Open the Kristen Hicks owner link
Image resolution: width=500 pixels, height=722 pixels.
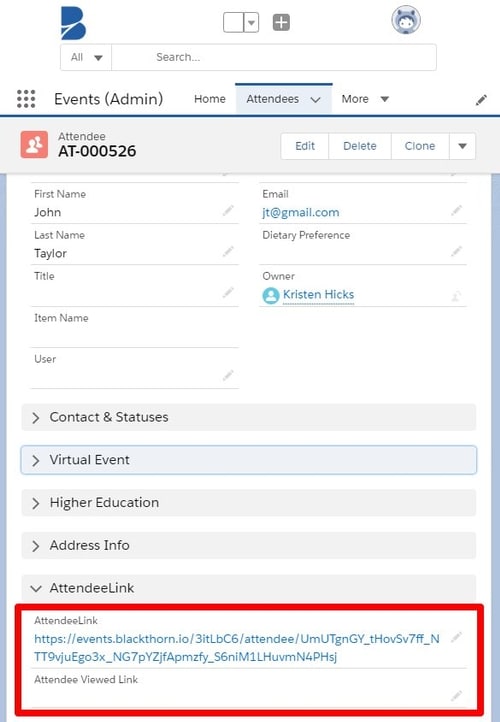coord(318,295)
